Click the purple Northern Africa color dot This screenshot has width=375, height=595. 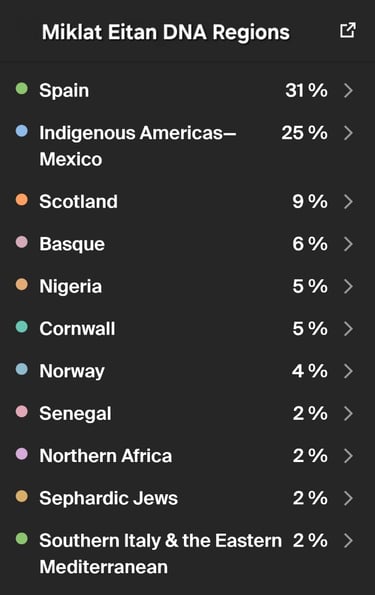pyautogui.click(x=22, y=454)
